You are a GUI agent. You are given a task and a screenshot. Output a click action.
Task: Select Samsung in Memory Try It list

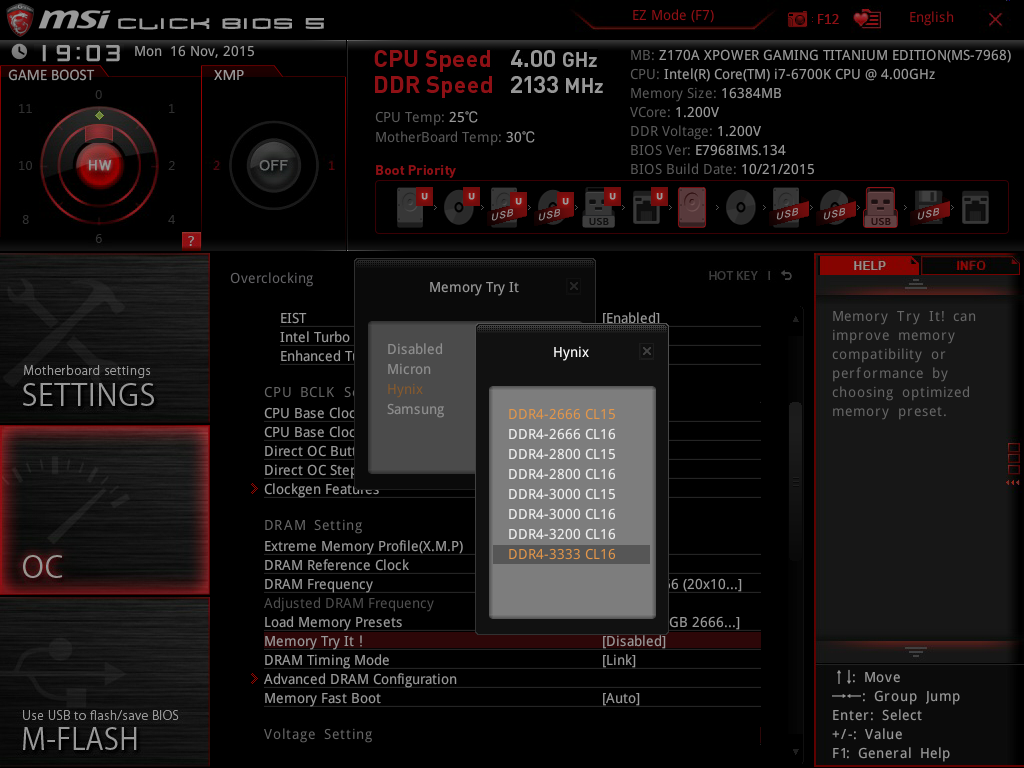pyautogui.click(x=415, y=409)
